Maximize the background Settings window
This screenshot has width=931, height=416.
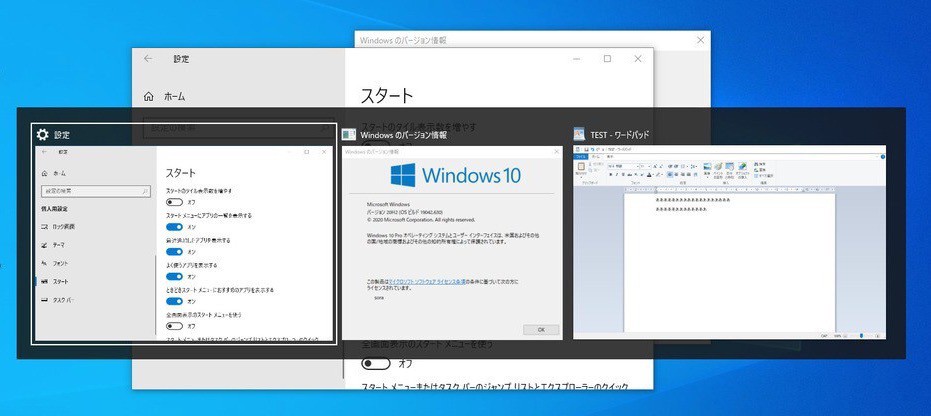coord(607,59)
